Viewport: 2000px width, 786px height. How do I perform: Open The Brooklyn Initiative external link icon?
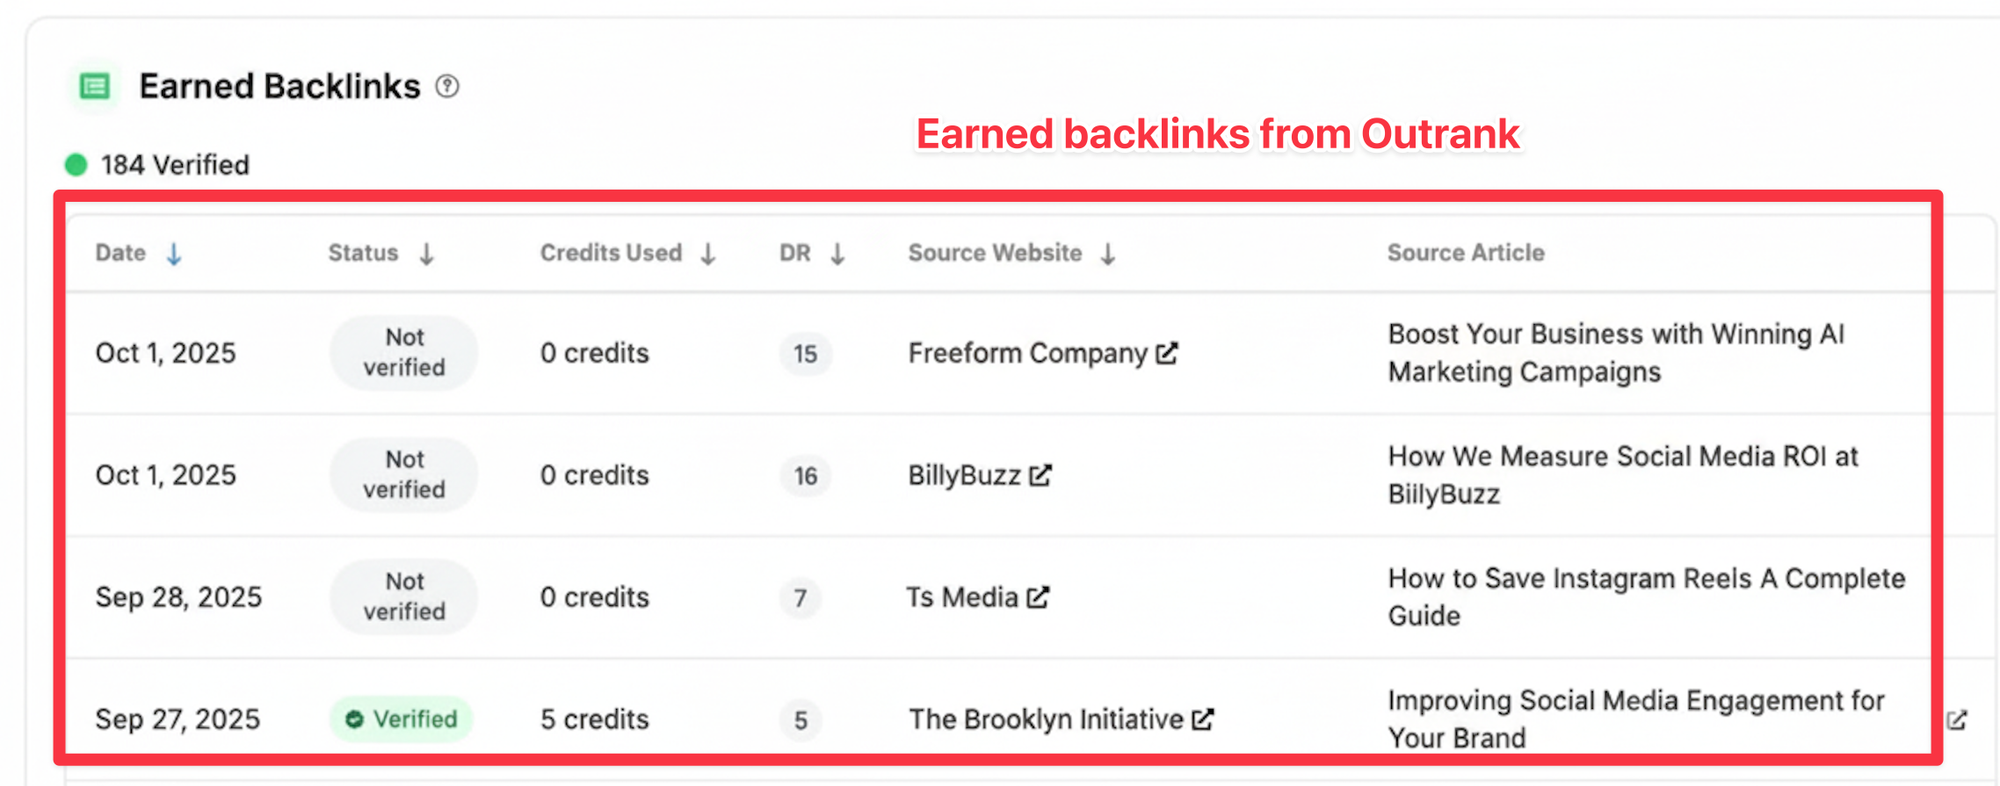click(1203, 719)
